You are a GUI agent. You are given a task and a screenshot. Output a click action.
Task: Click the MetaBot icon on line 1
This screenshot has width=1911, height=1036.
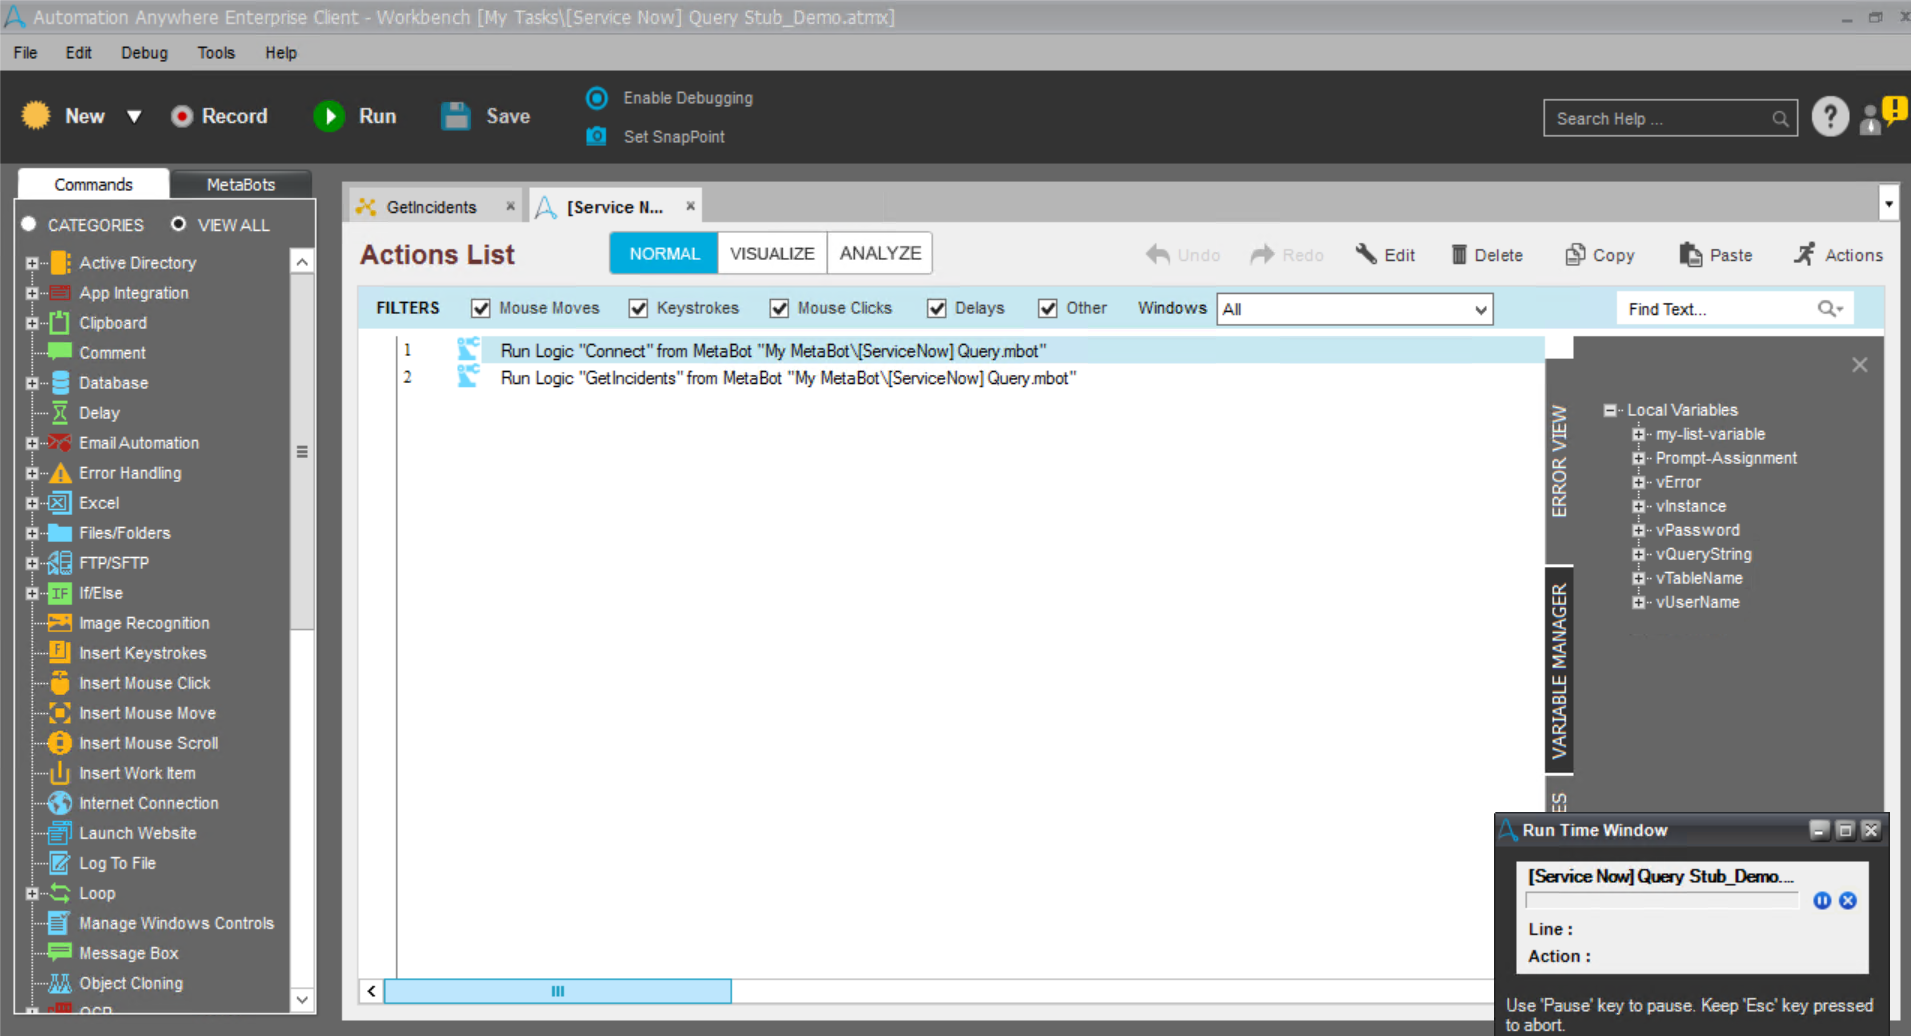click(468, 350)
